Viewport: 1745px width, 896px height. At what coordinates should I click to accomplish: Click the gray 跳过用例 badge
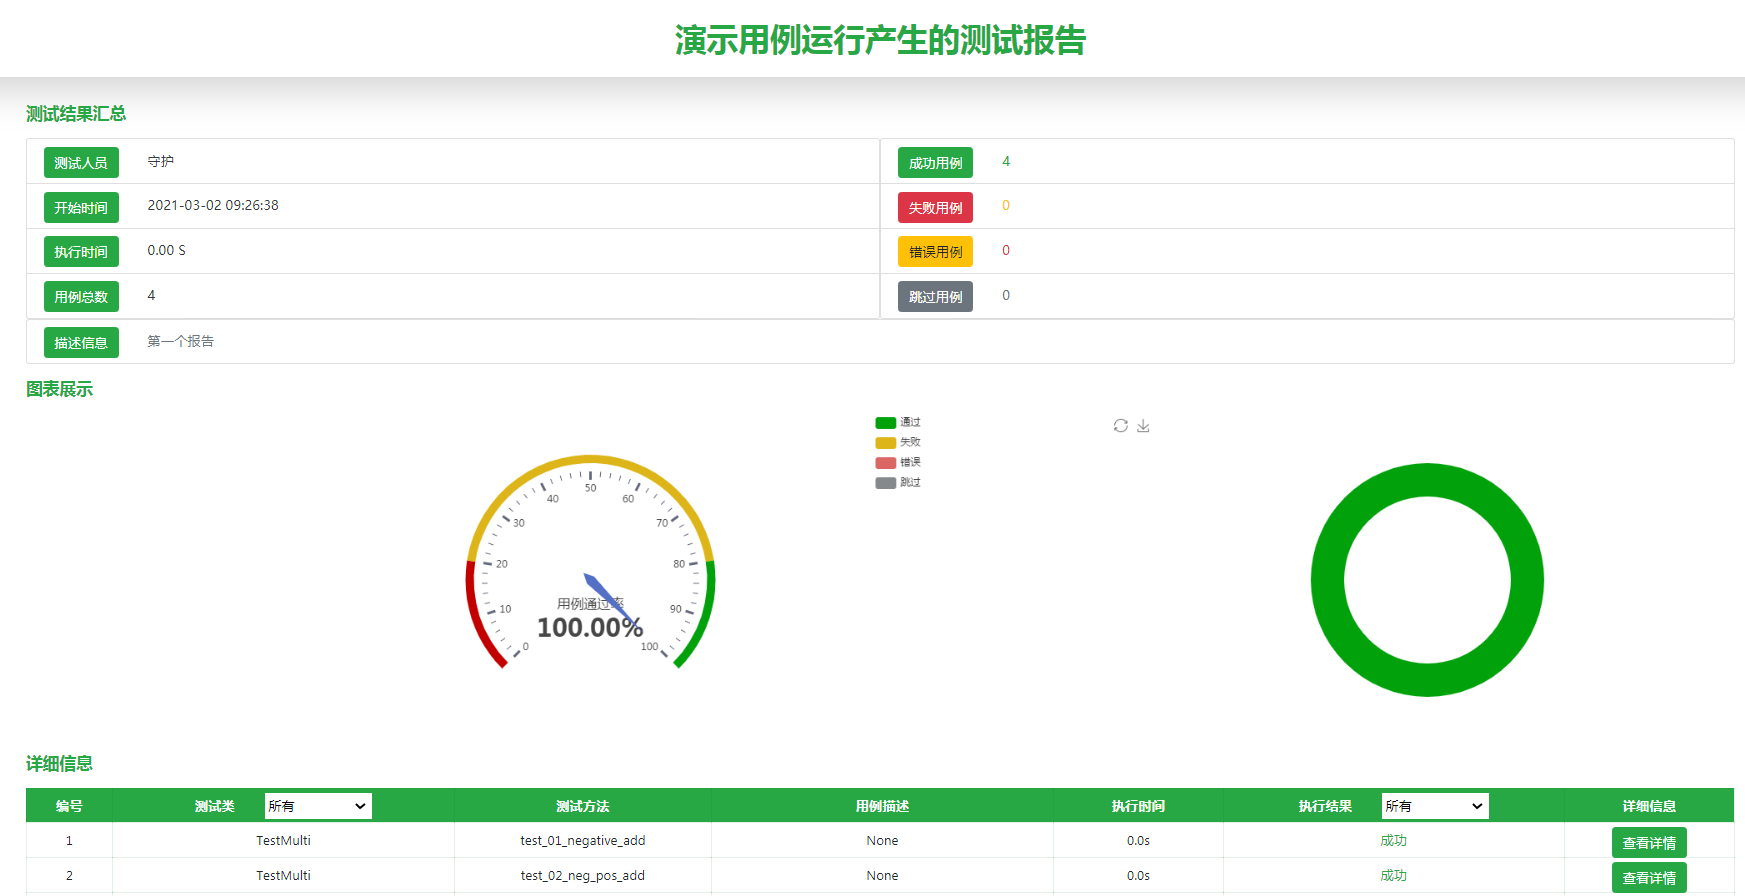[935, 297]
